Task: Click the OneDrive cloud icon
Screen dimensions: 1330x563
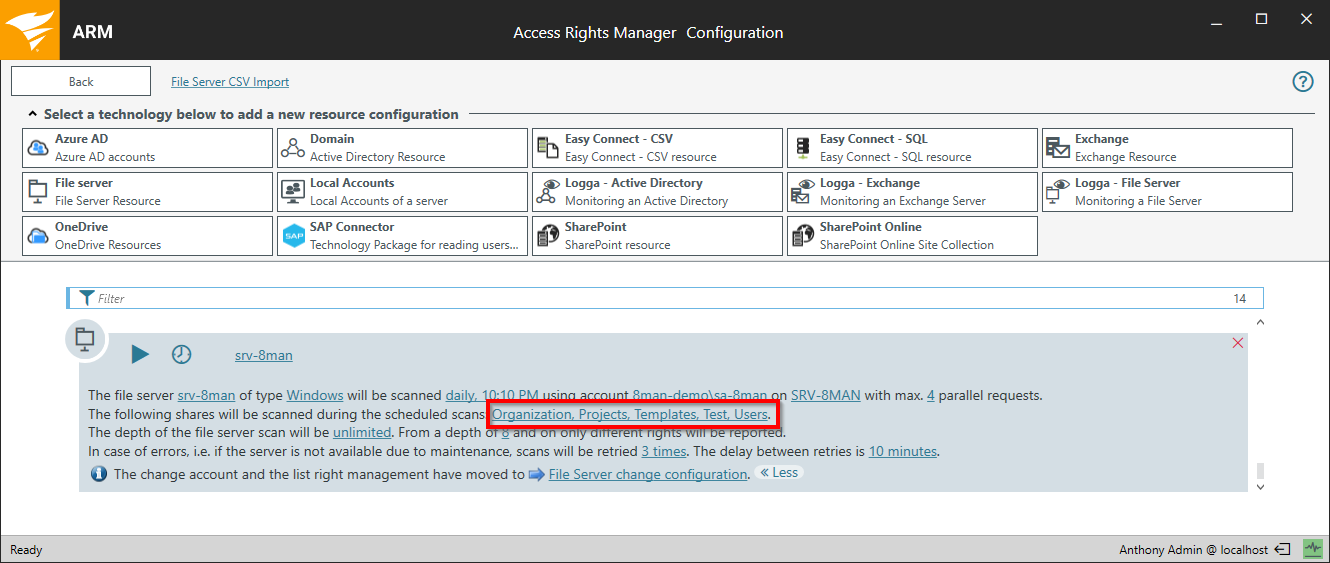Action: click(x=39, y=236)
